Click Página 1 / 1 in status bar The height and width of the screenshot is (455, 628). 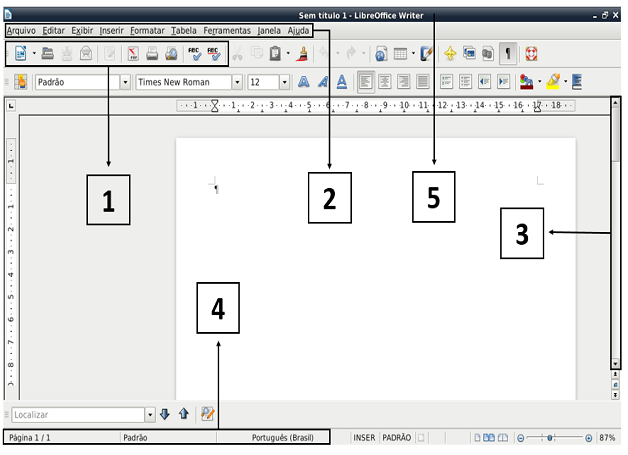click(30, 438)
